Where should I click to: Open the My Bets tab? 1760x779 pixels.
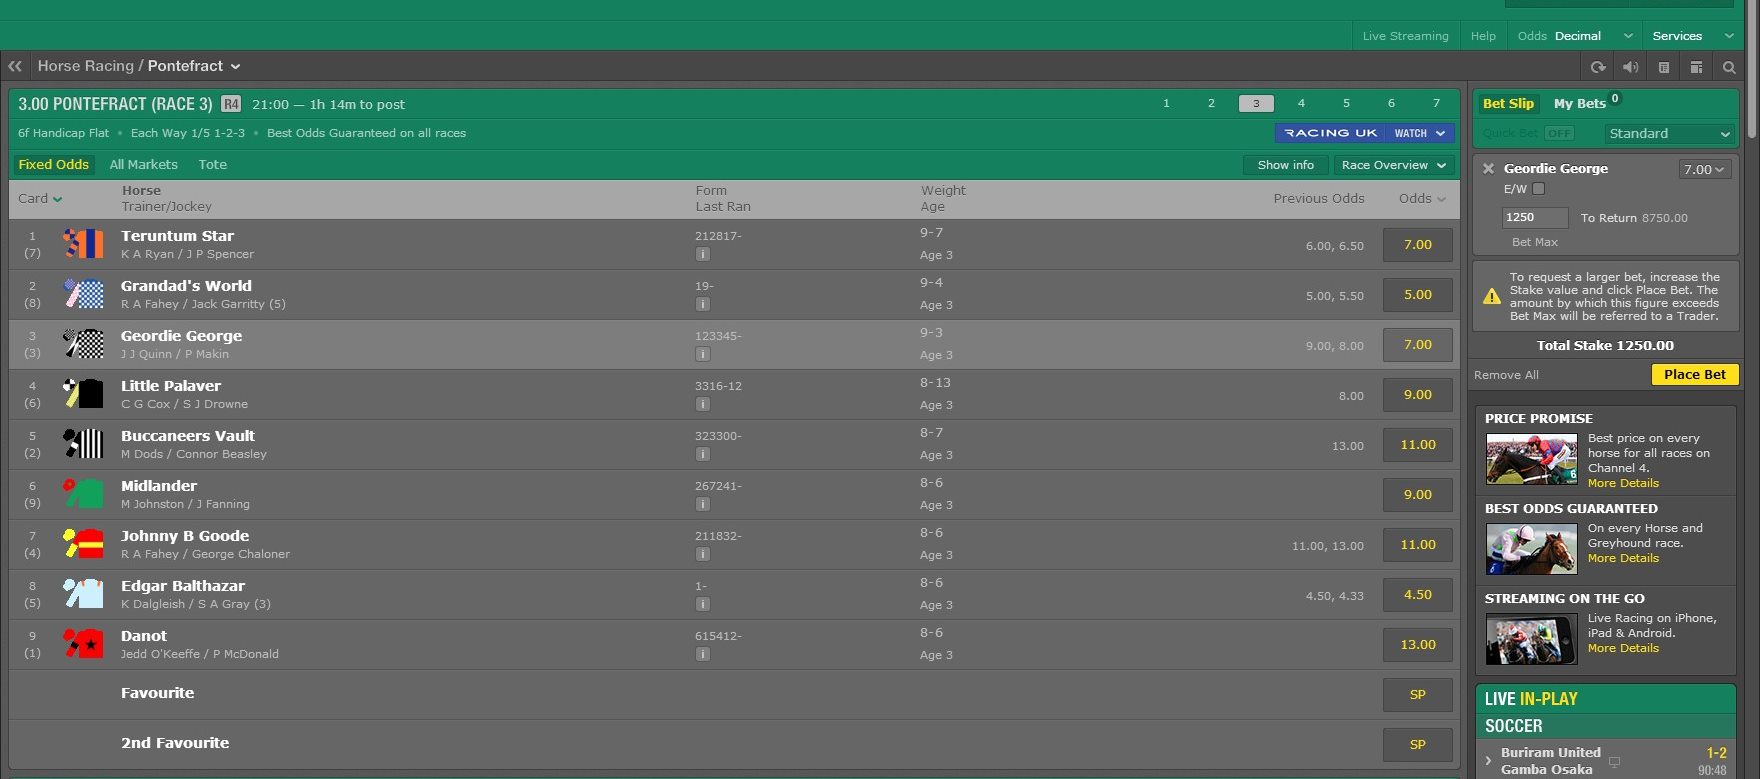pos(1579,104)
